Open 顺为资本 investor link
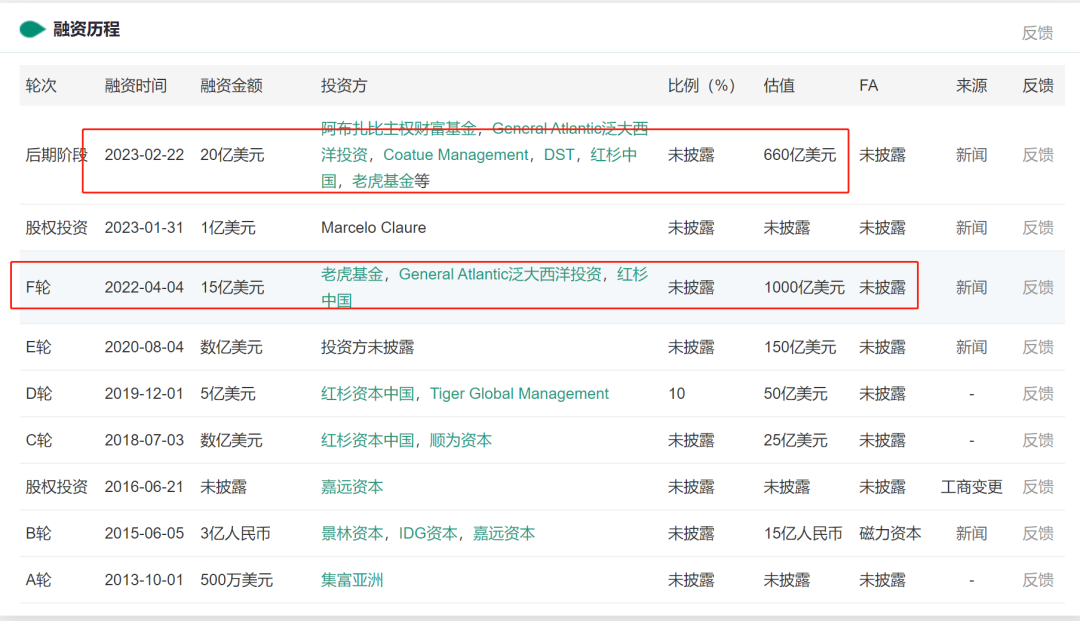 461,441
